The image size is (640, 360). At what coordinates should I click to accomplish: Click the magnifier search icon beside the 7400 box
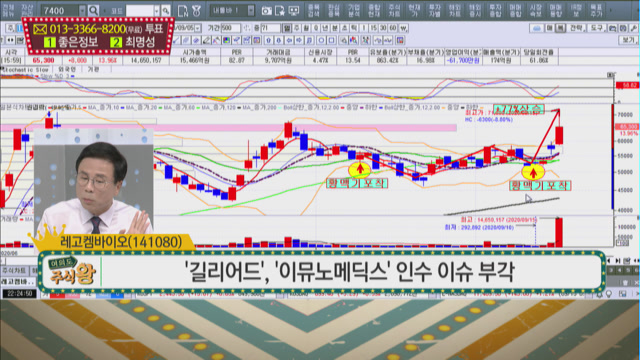93,10
